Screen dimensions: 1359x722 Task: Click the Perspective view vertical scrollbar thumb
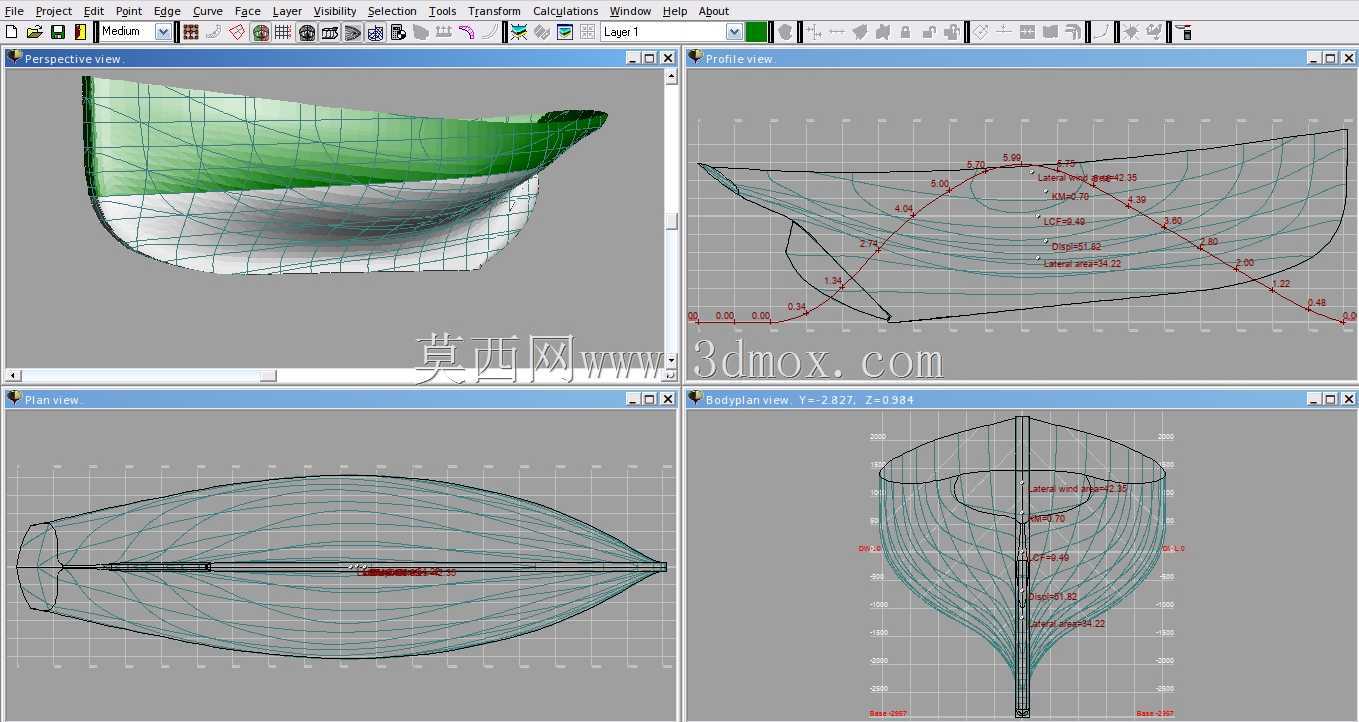tap(671, 221)
